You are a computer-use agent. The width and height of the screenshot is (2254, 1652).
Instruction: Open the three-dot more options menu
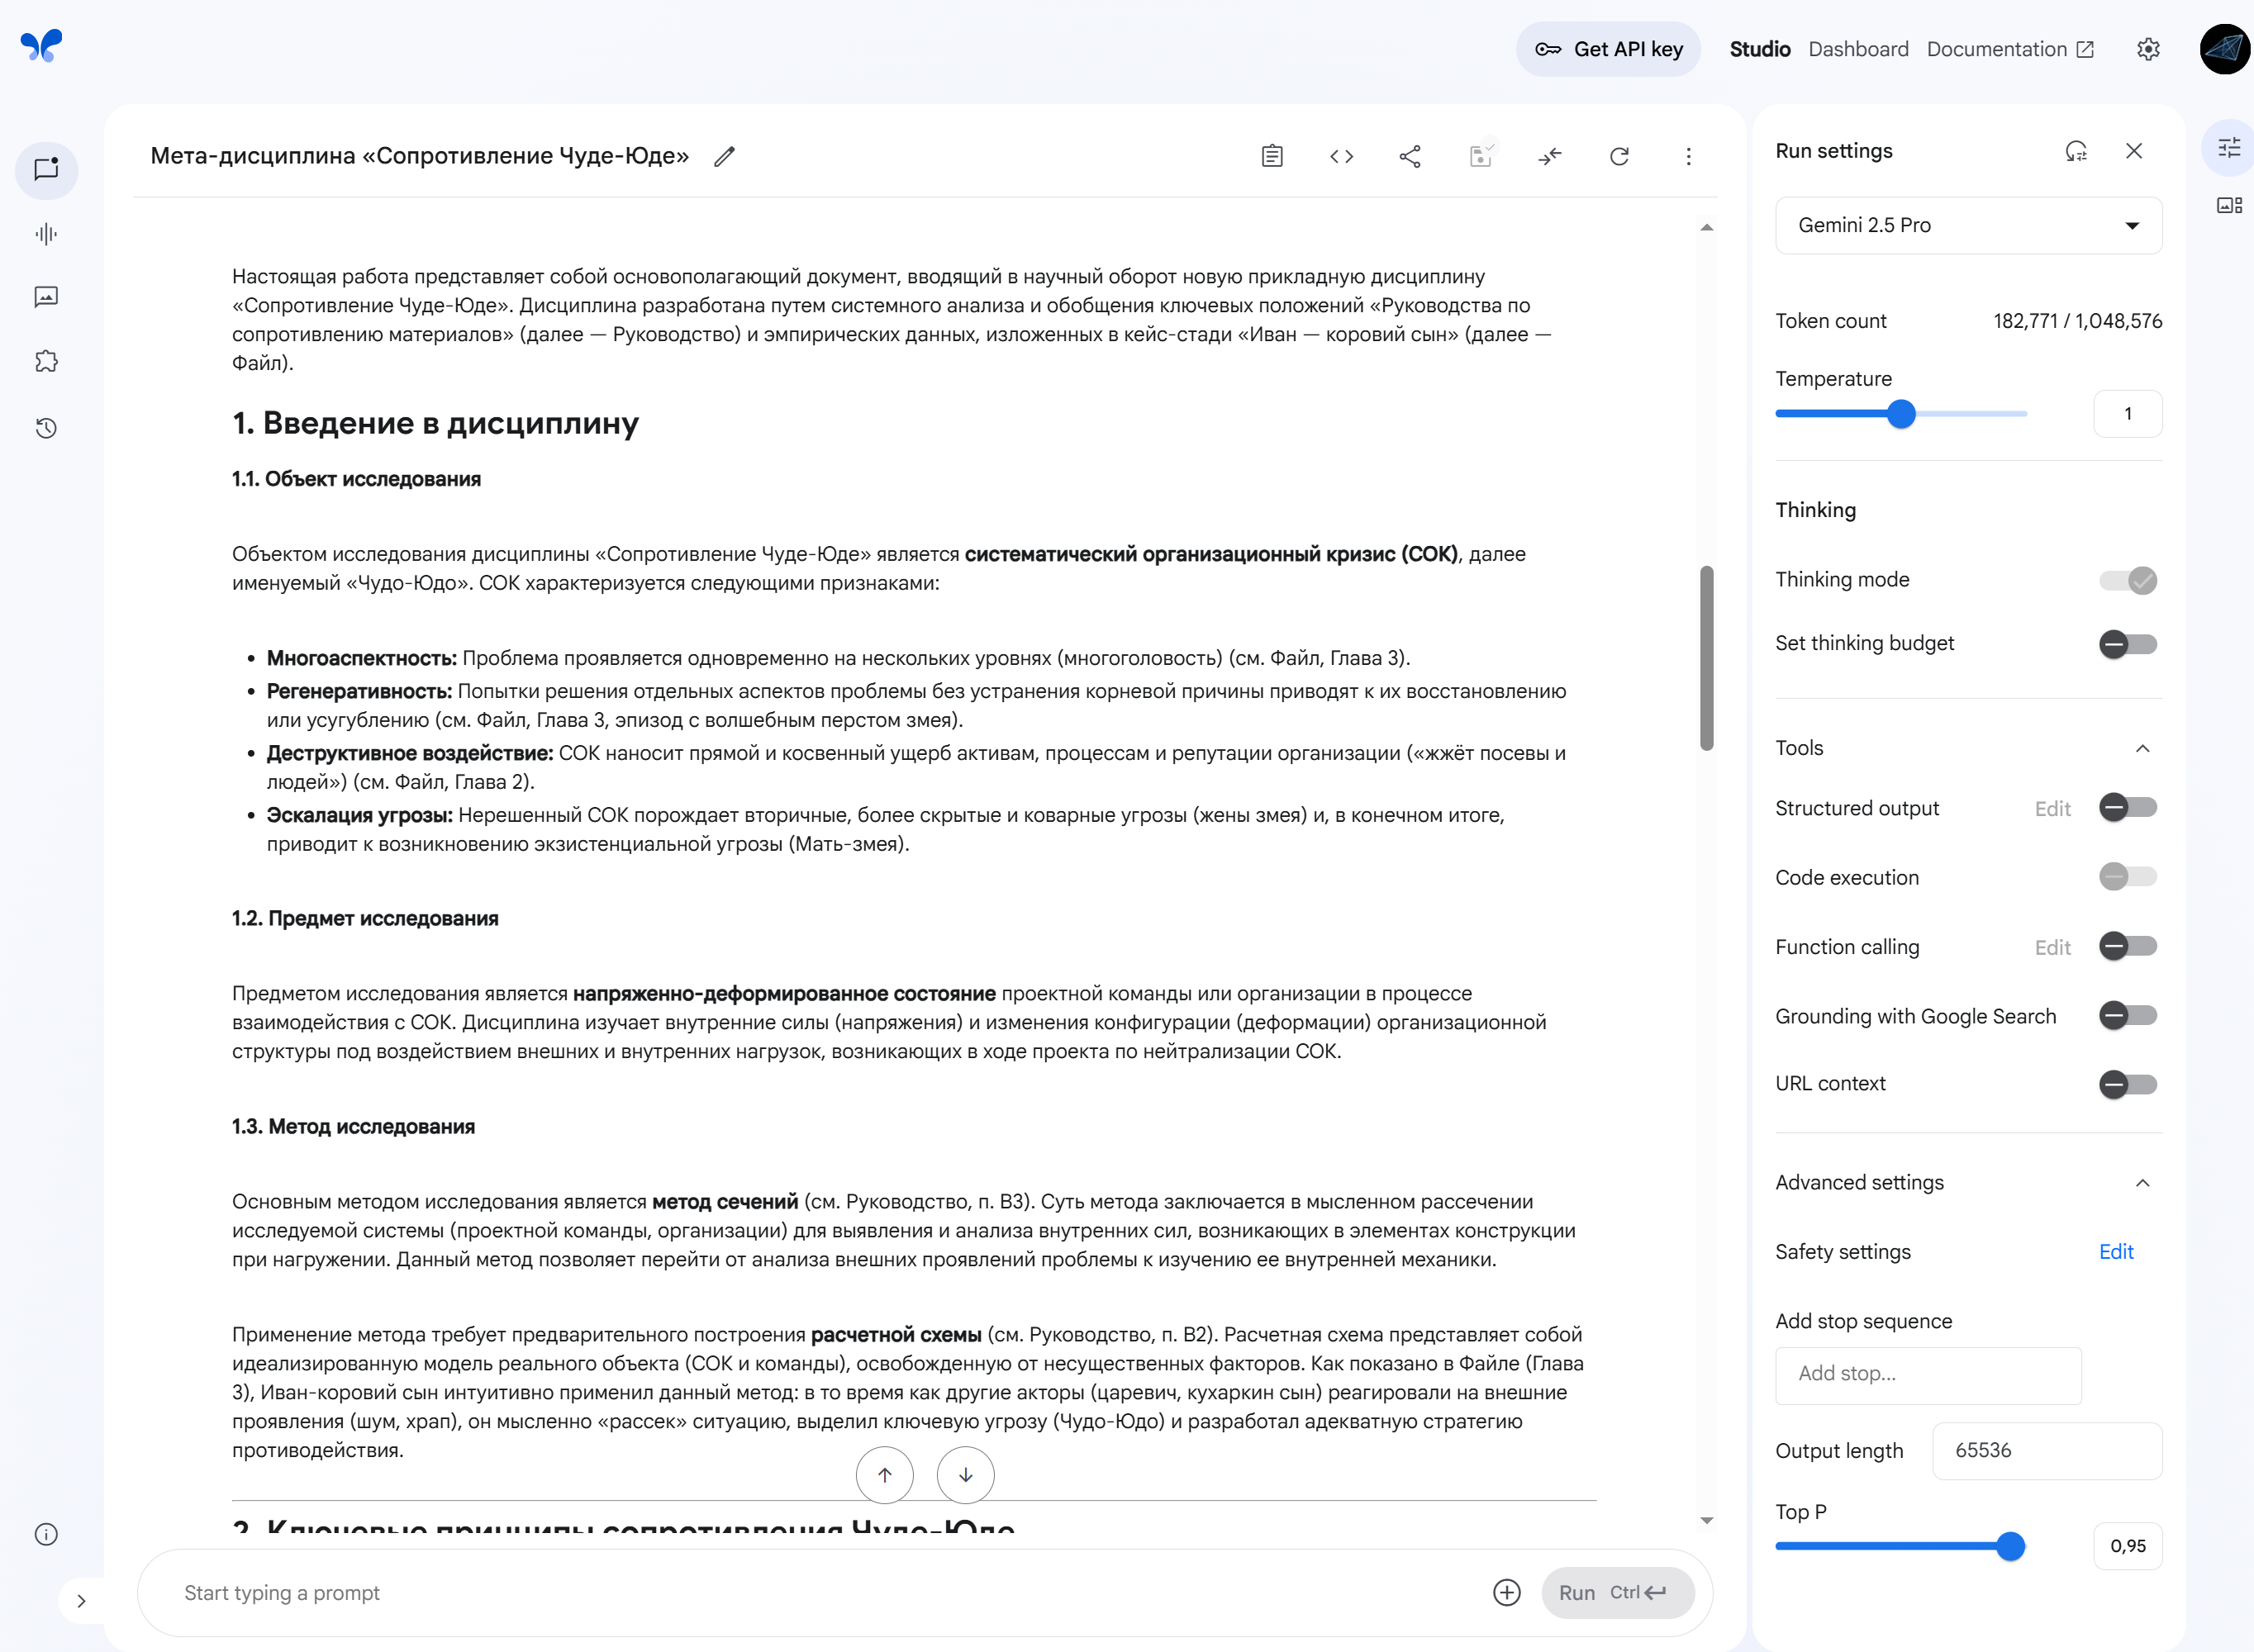[x=1688, y=156]
